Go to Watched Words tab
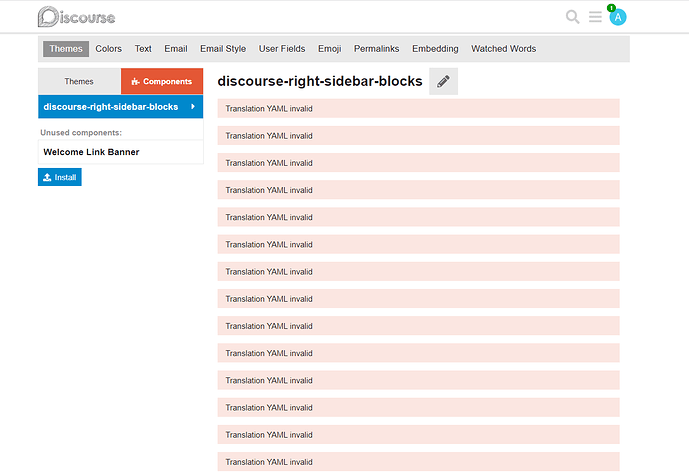 point(504,49)
